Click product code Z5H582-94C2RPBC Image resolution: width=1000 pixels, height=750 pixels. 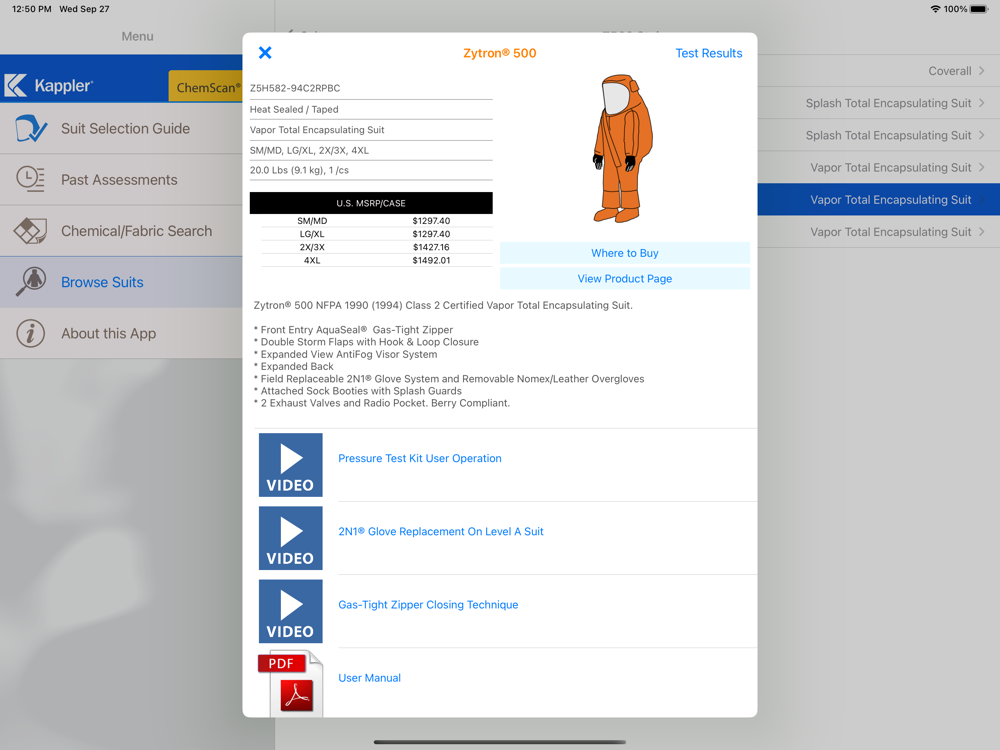(295, 88)
